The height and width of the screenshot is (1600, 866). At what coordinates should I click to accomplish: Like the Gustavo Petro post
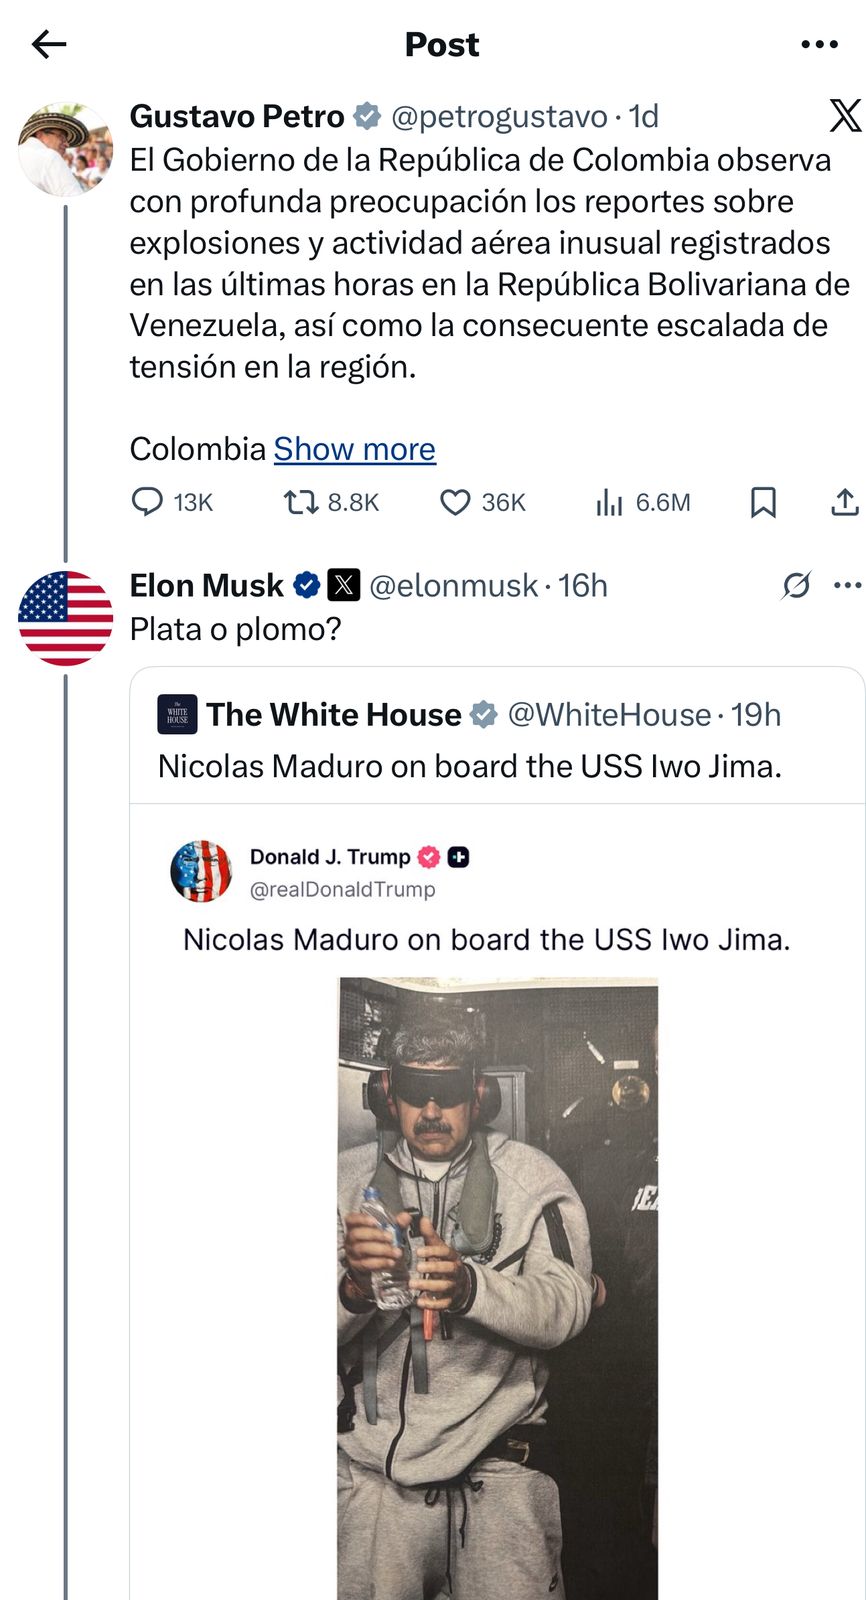point(455,501)
